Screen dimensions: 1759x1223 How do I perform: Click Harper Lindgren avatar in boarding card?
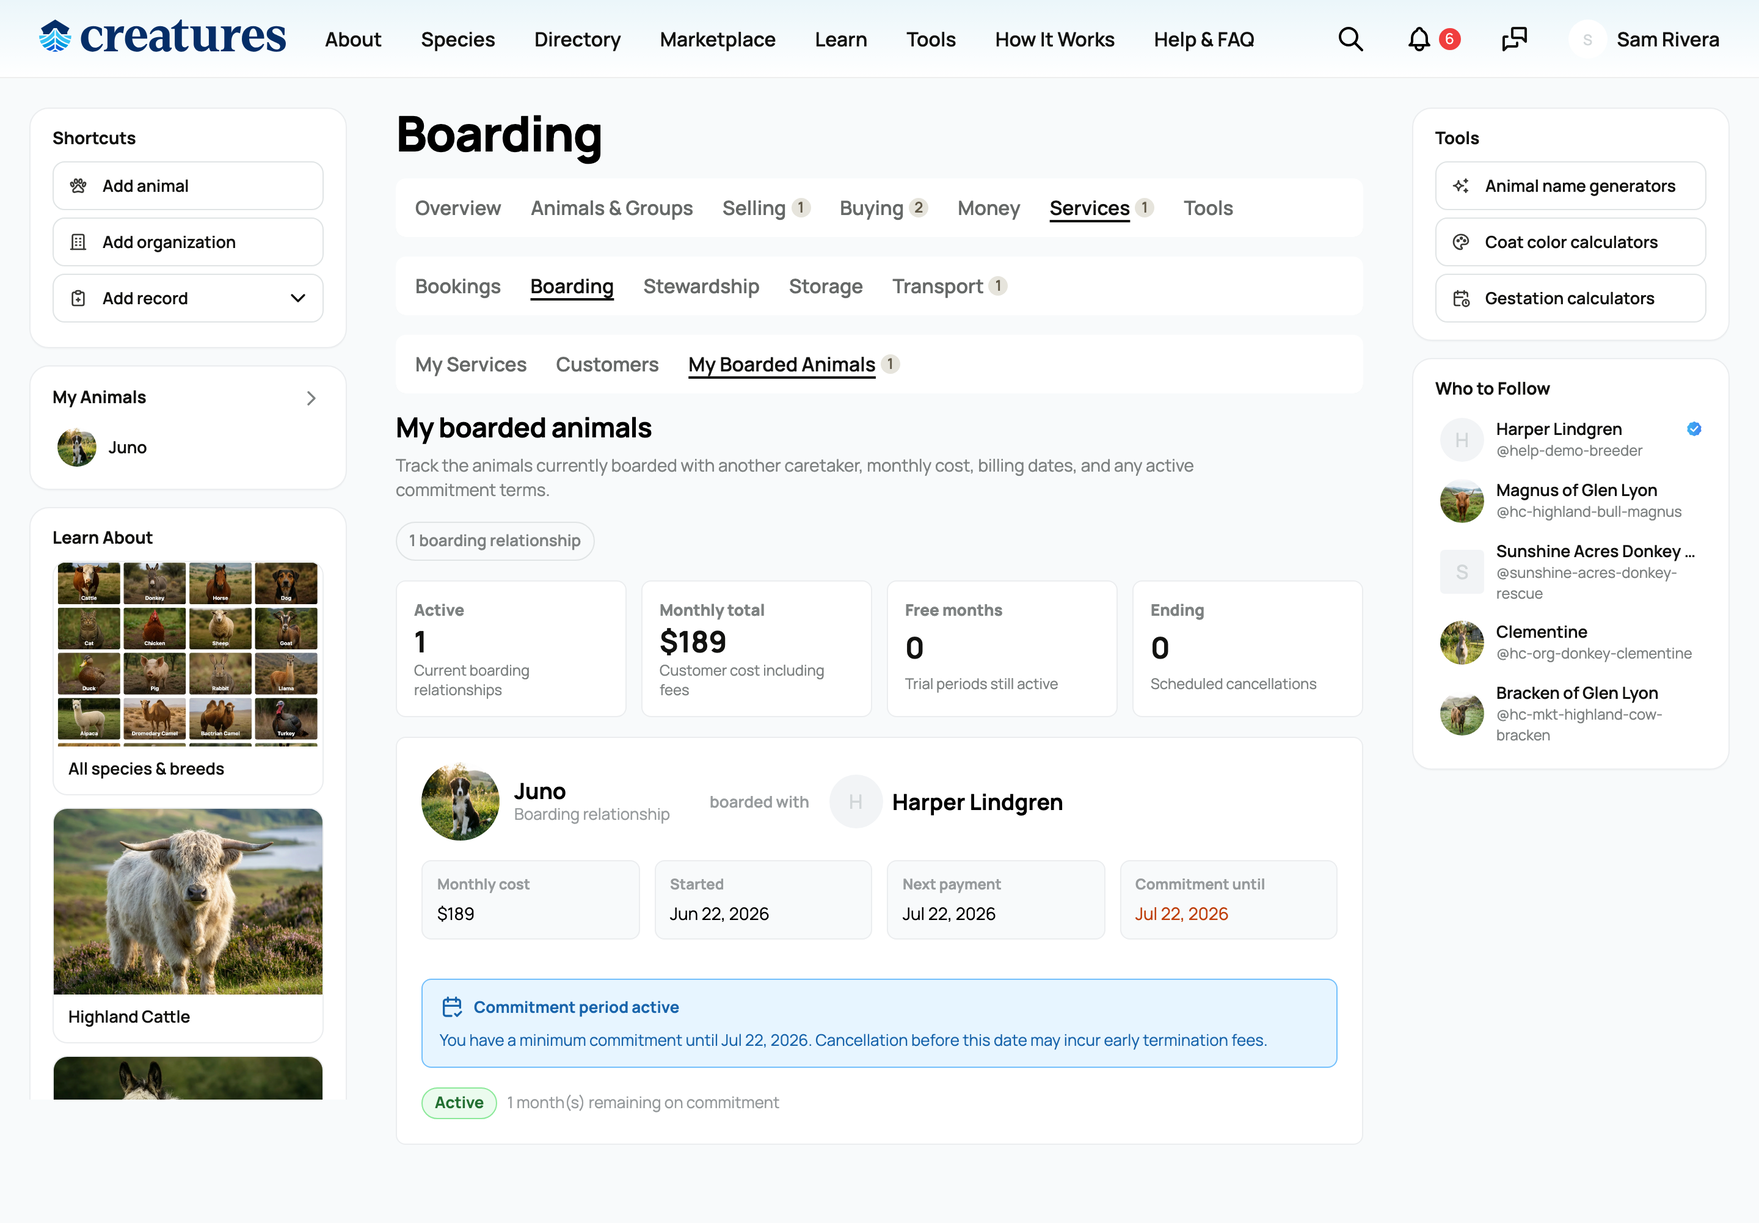click(x=856, y=802)
